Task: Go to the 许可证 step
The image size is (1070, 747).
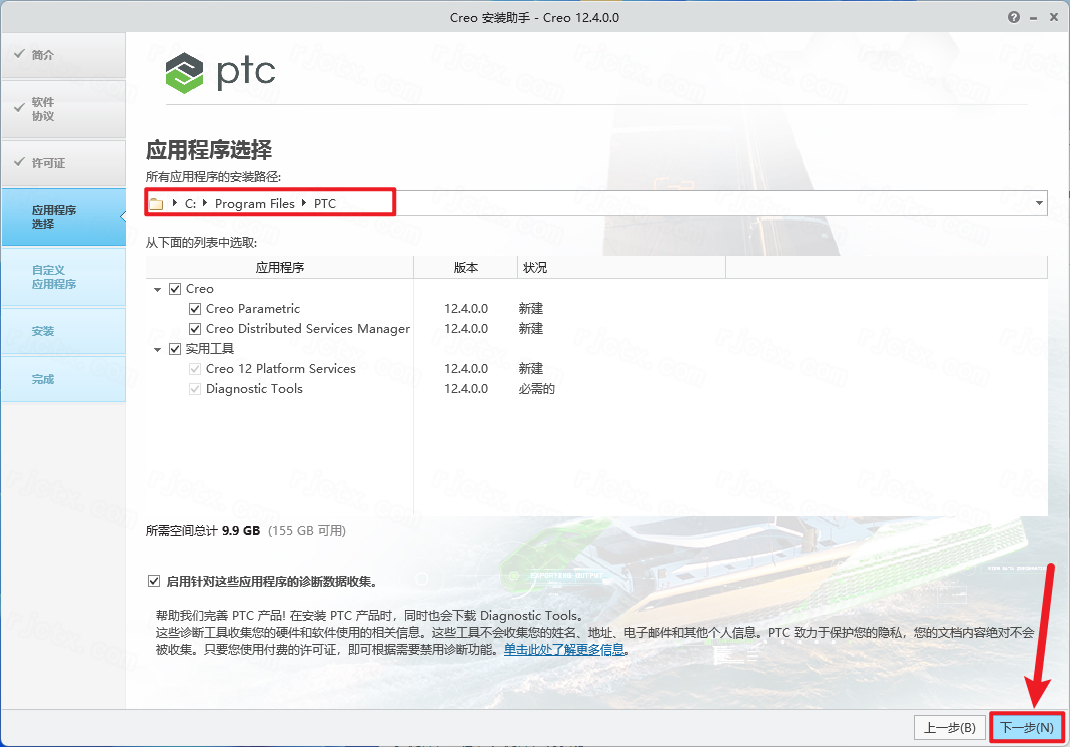Action: (63, 163)
